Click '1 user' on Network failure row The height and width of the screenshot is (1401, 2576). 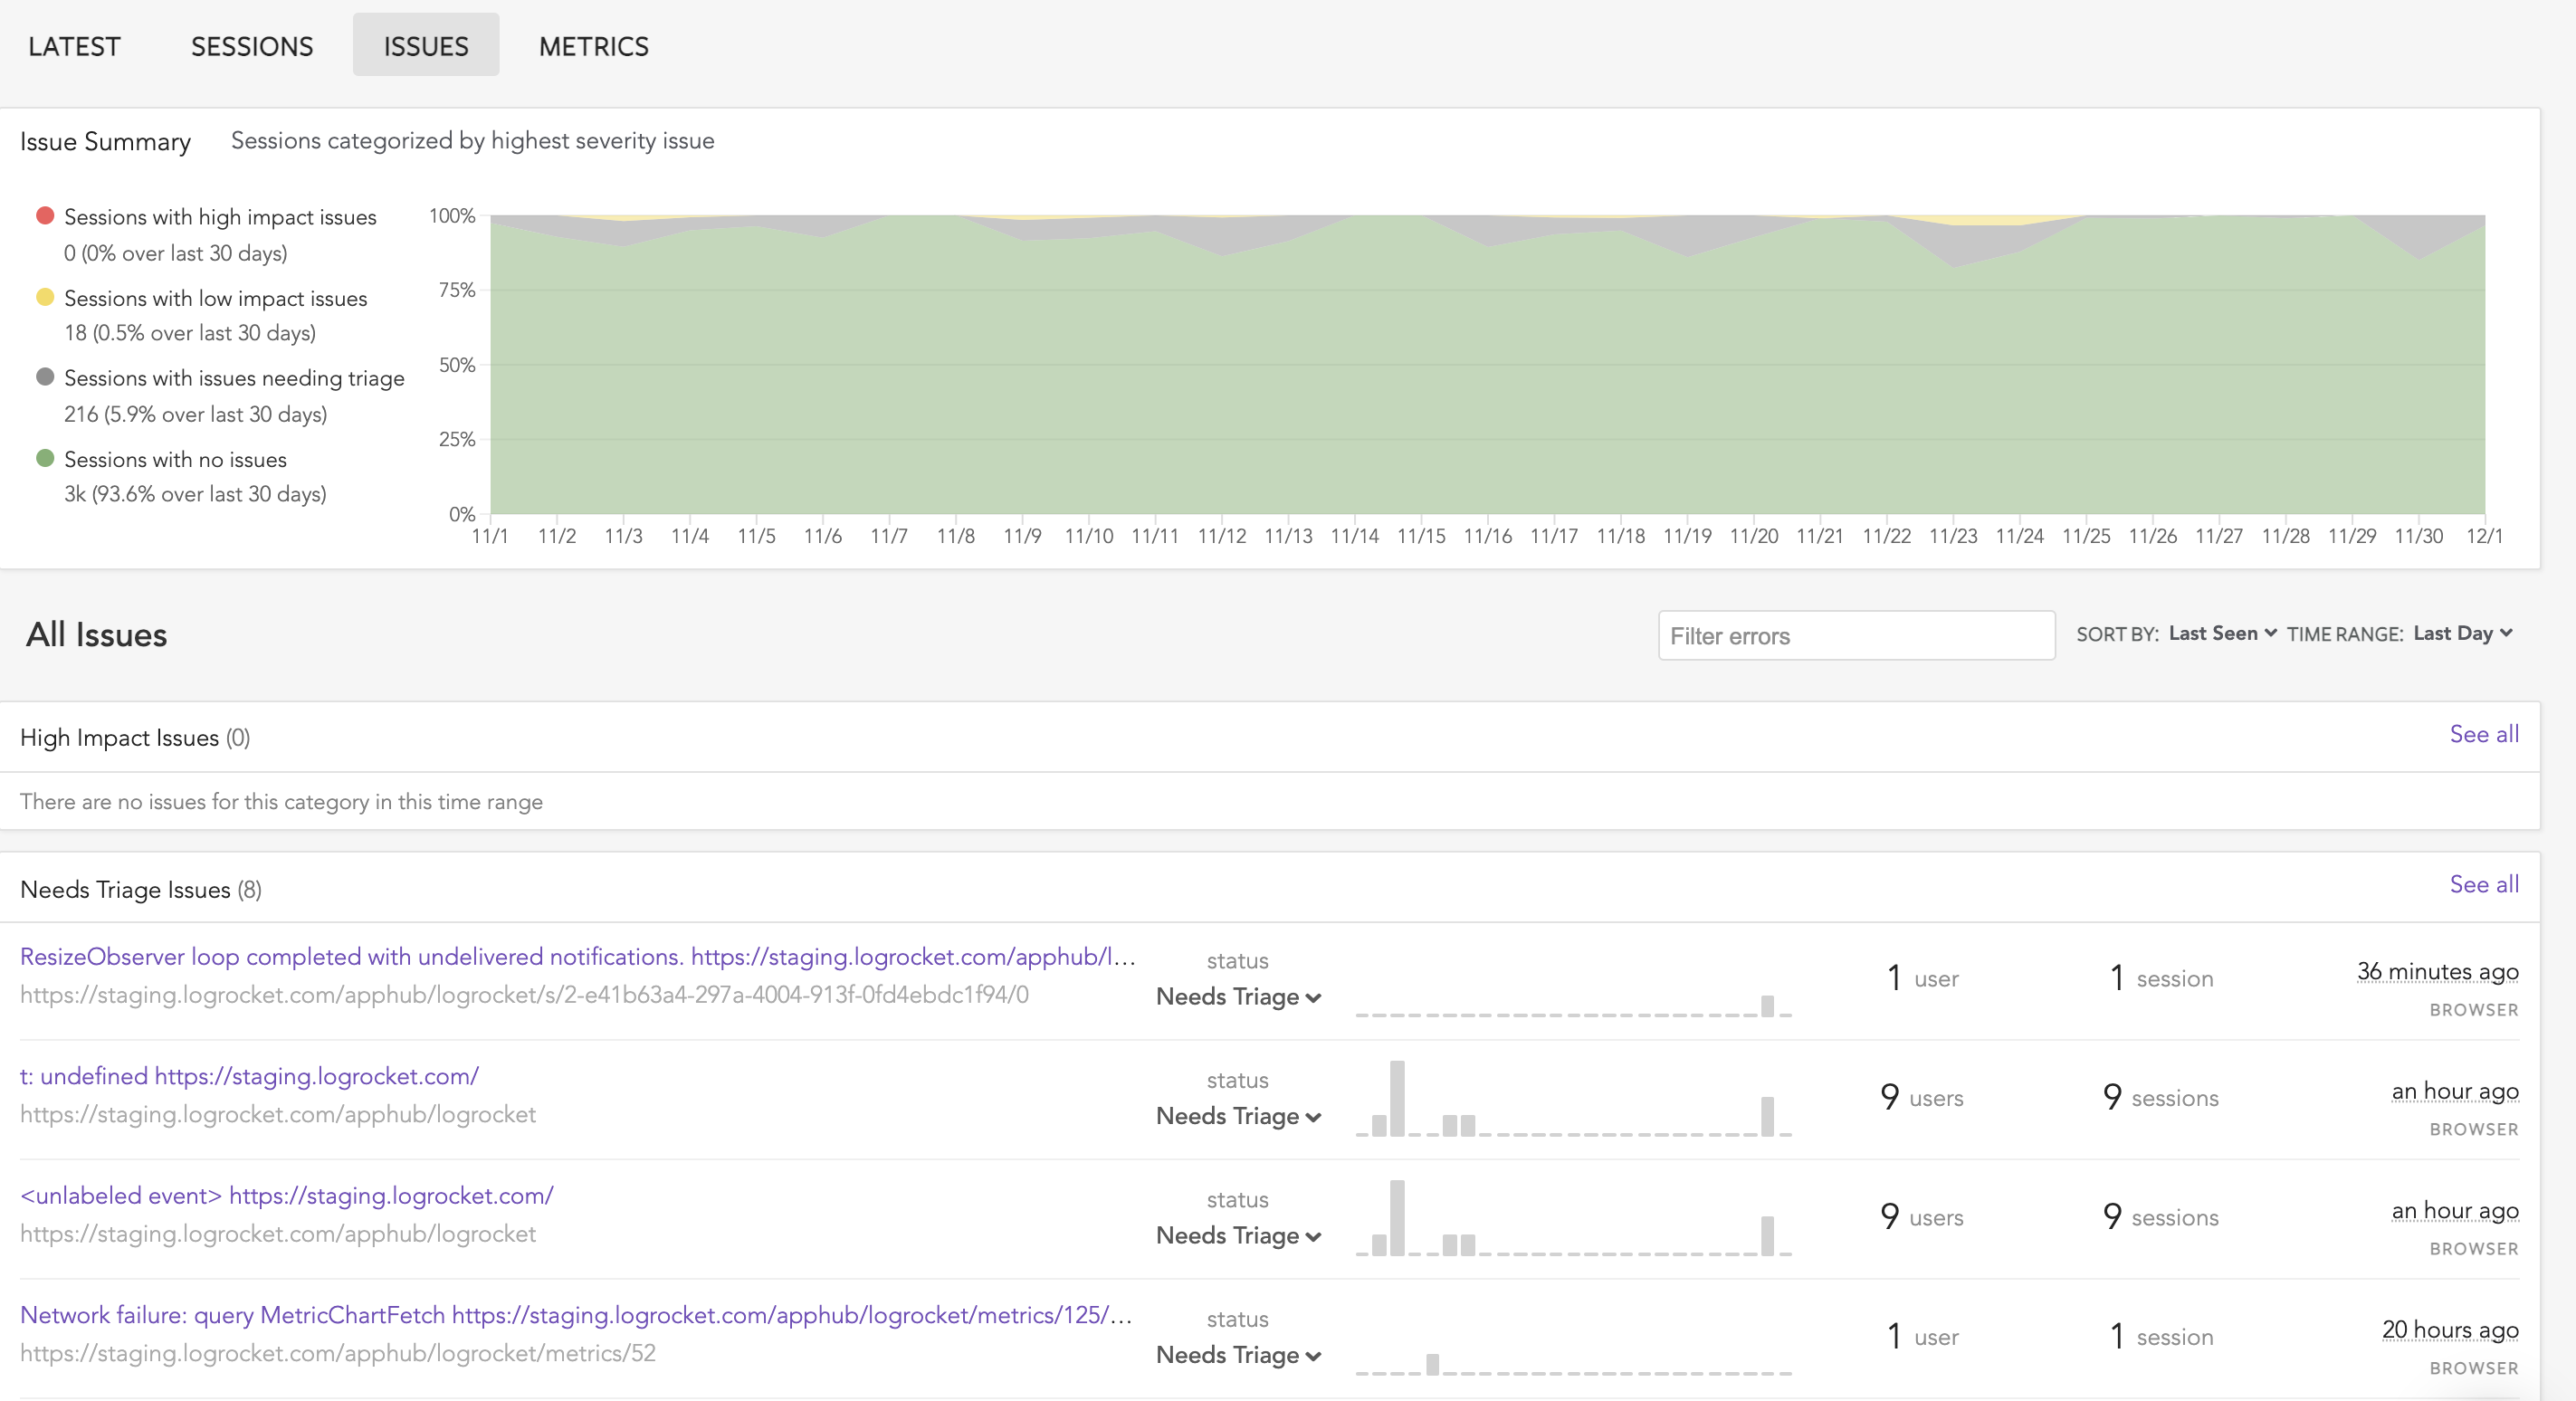coord(1922,1336)
